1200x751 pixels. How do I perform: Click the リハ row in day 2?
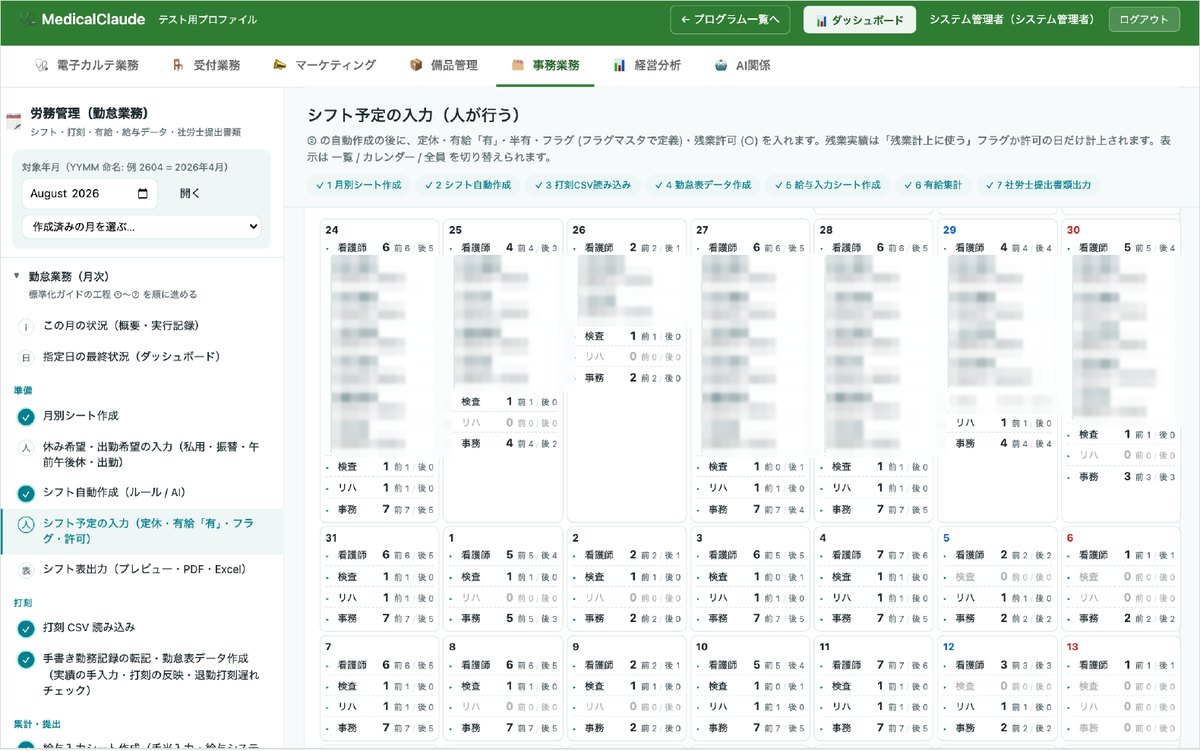coord(626,598)
